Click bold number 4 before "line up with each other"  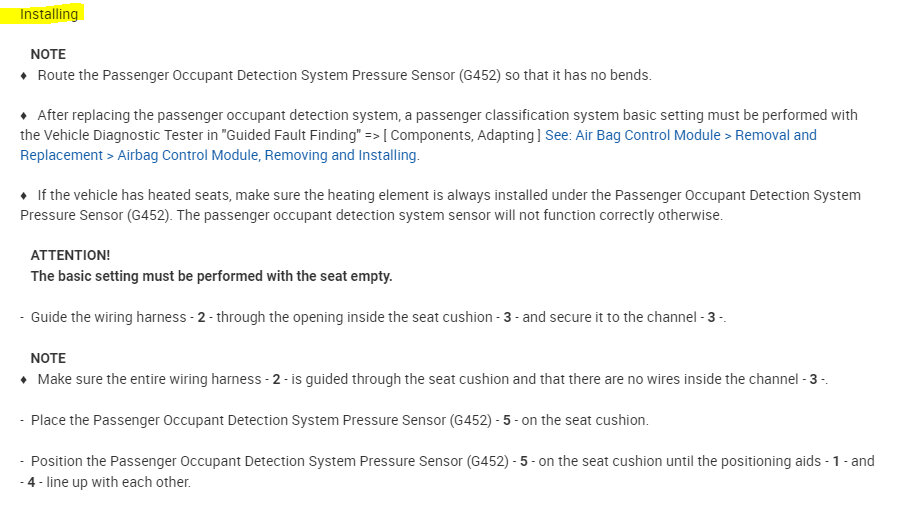pyautogui.click(x=31, y=482)
